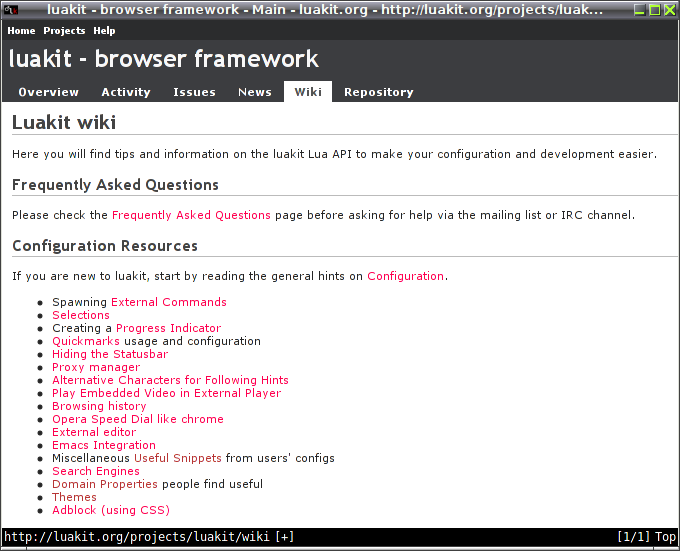
Task: Open the Proxy manager link
Action: pyautogui.click(x=96, y=367)
